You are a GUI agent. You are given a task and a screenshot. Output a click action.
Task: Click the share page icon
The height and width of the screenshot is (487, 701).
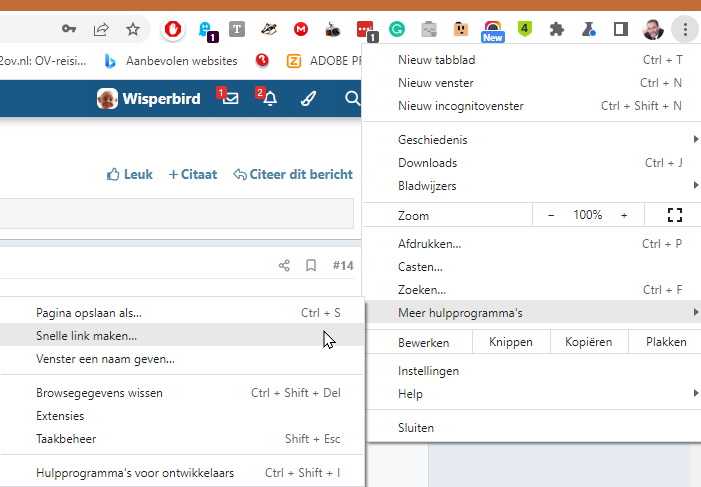[101, 29]
